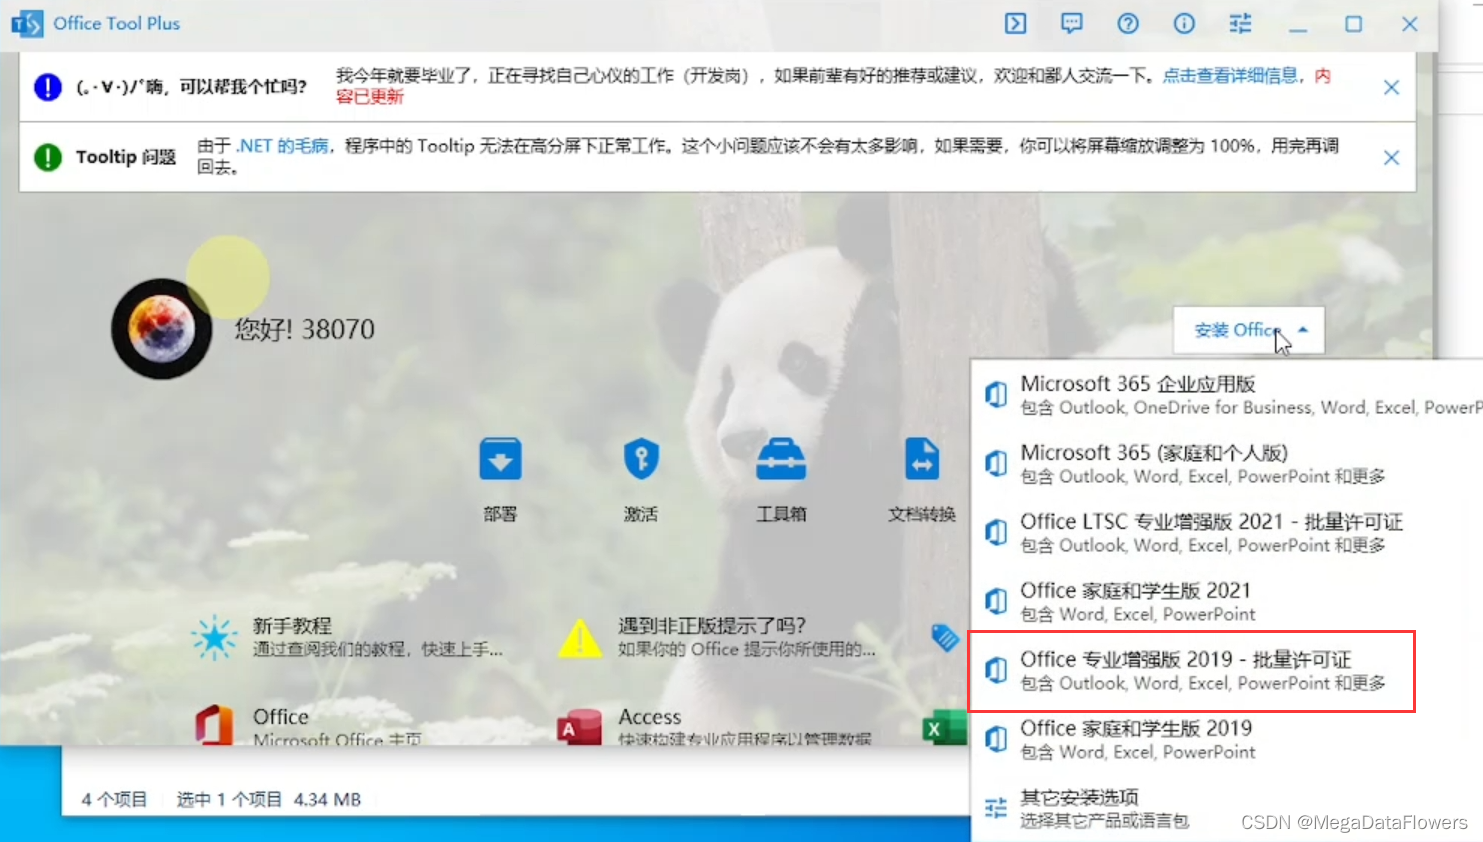
Task: Click the user avatar picture
Action: [x=161, y=328]
